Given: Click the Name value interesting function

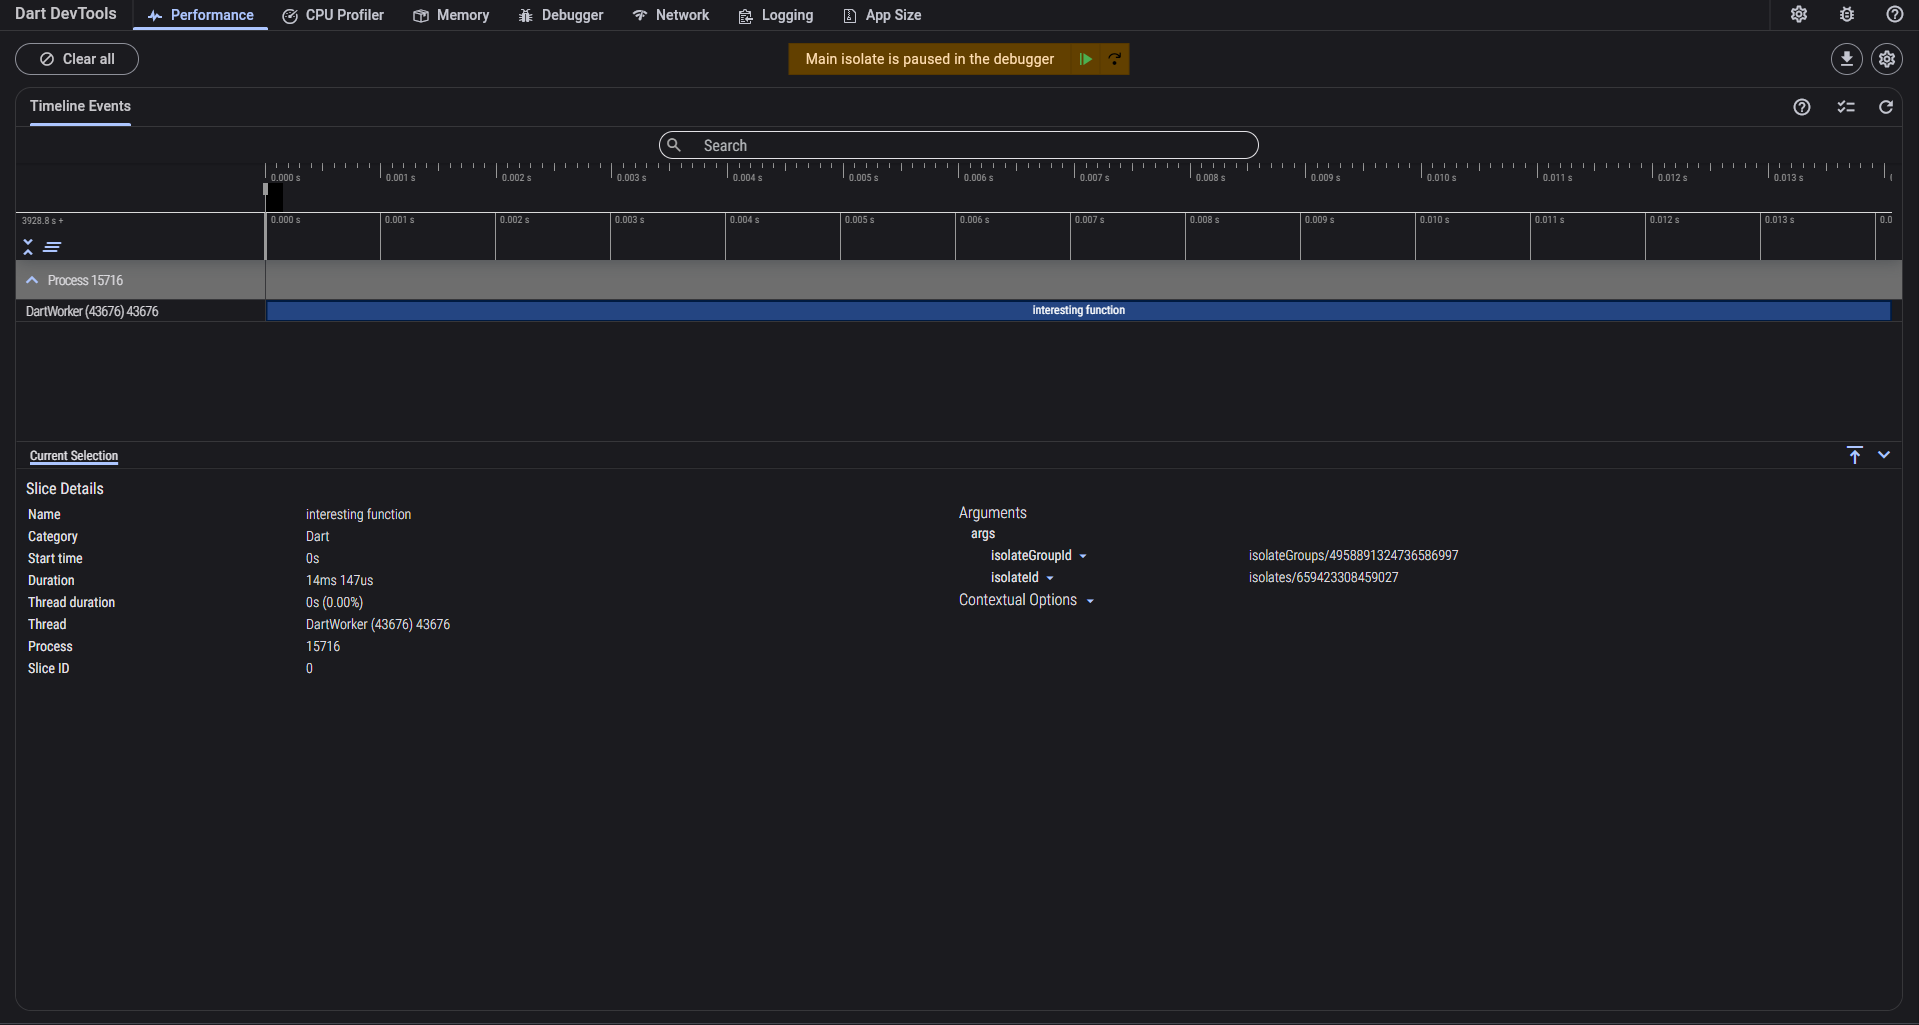Looking at the screenshot, I should coord(358,514).
